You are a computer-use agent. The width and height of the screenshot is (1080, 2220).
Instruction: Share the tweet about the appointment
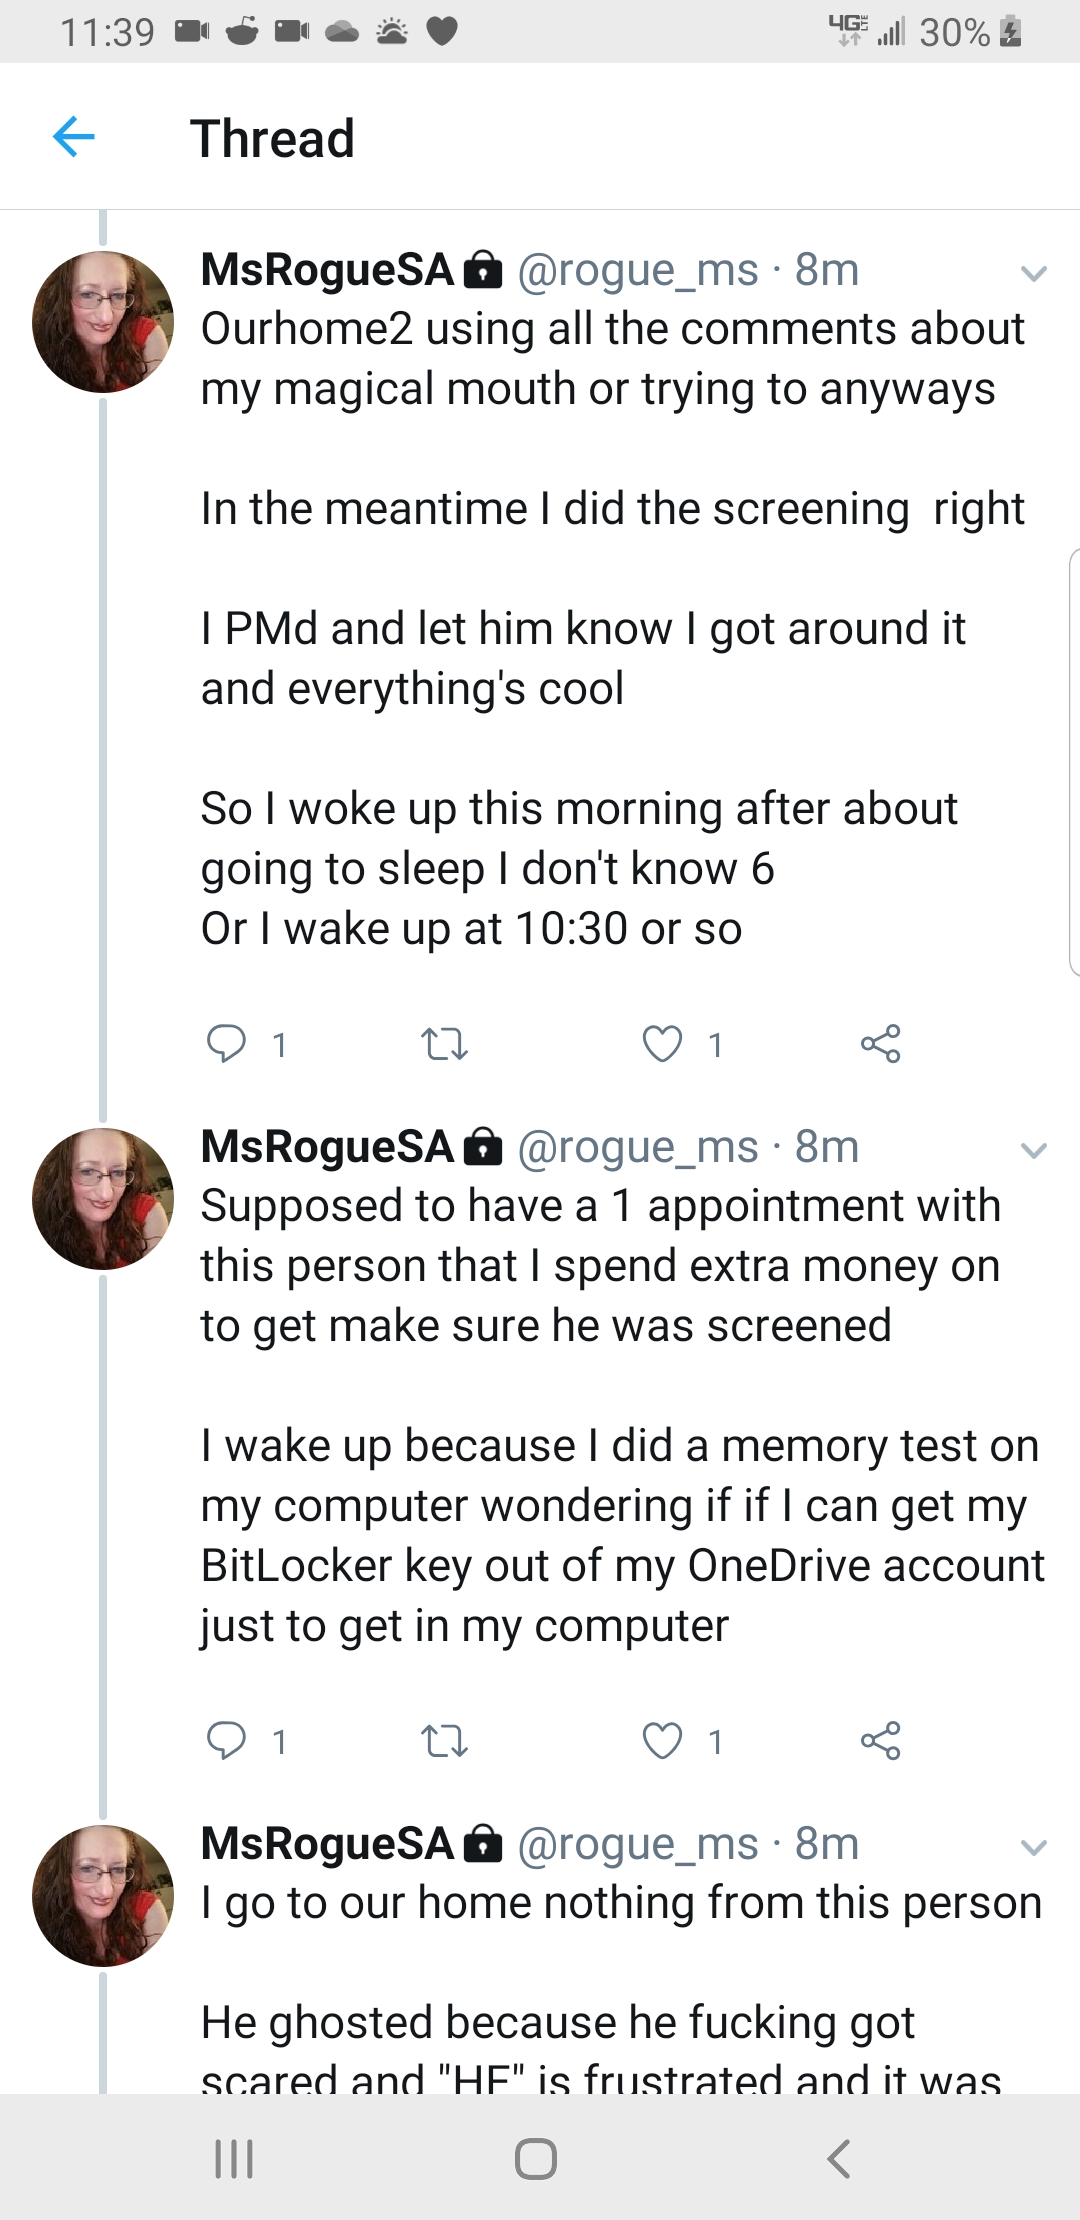(880, 1740)
